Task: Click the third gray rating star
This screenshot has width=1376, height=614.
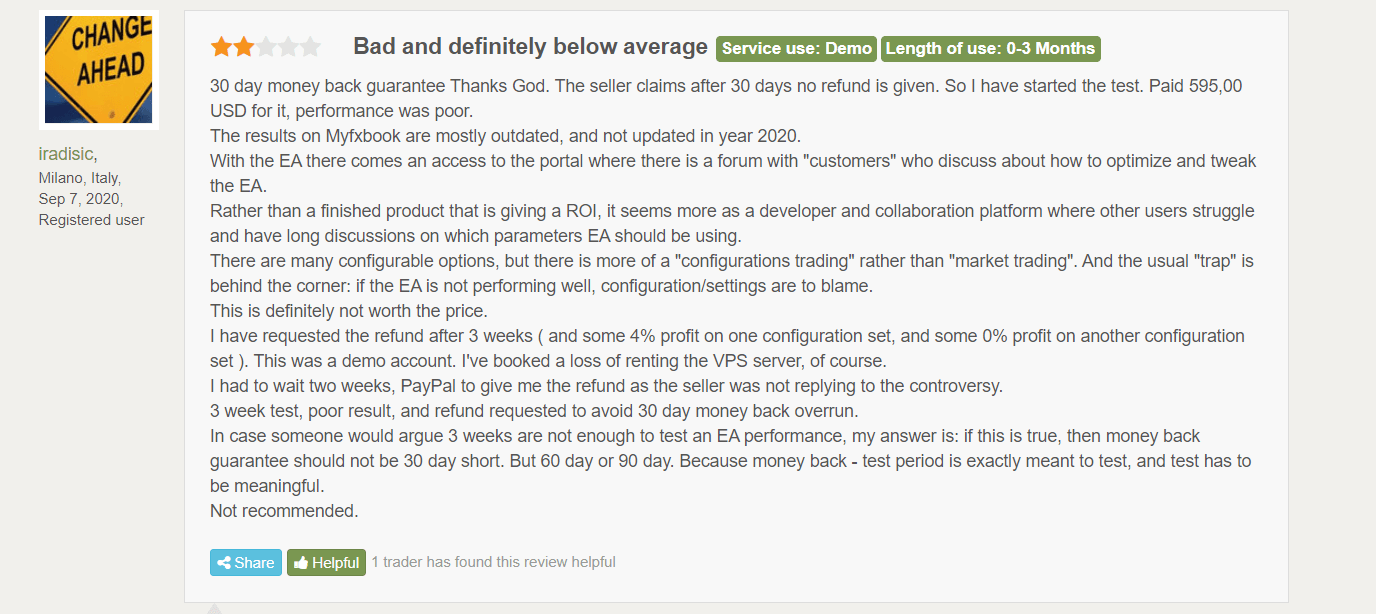Action: click(x=266, y=46)
